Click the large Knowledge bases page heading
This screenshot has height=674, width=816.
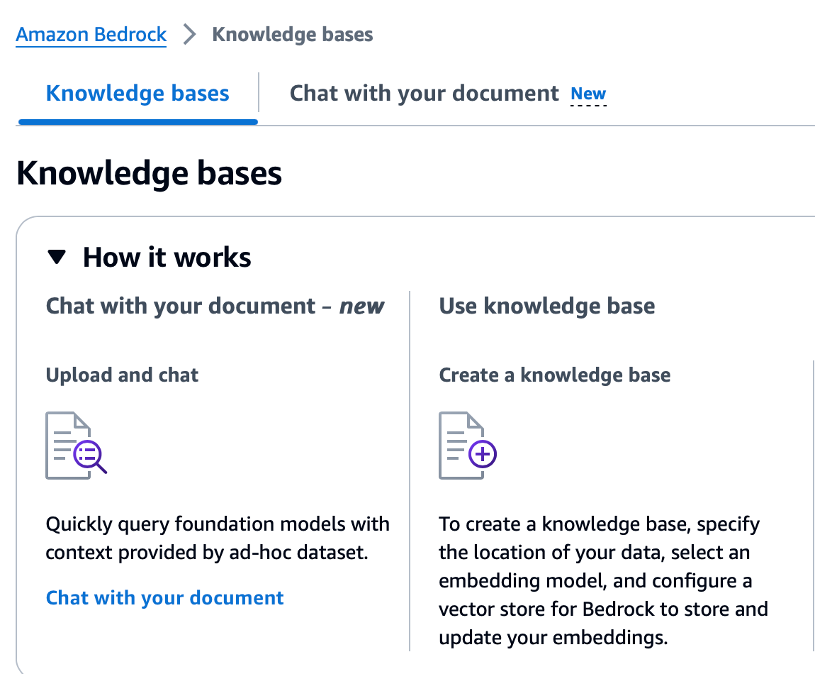pyautogui.click(x=149, y=173)
